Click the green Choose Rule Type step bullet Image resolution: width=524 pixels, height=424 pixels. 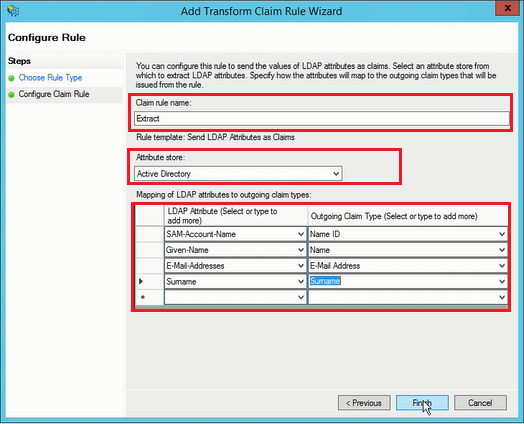[11, 78]
